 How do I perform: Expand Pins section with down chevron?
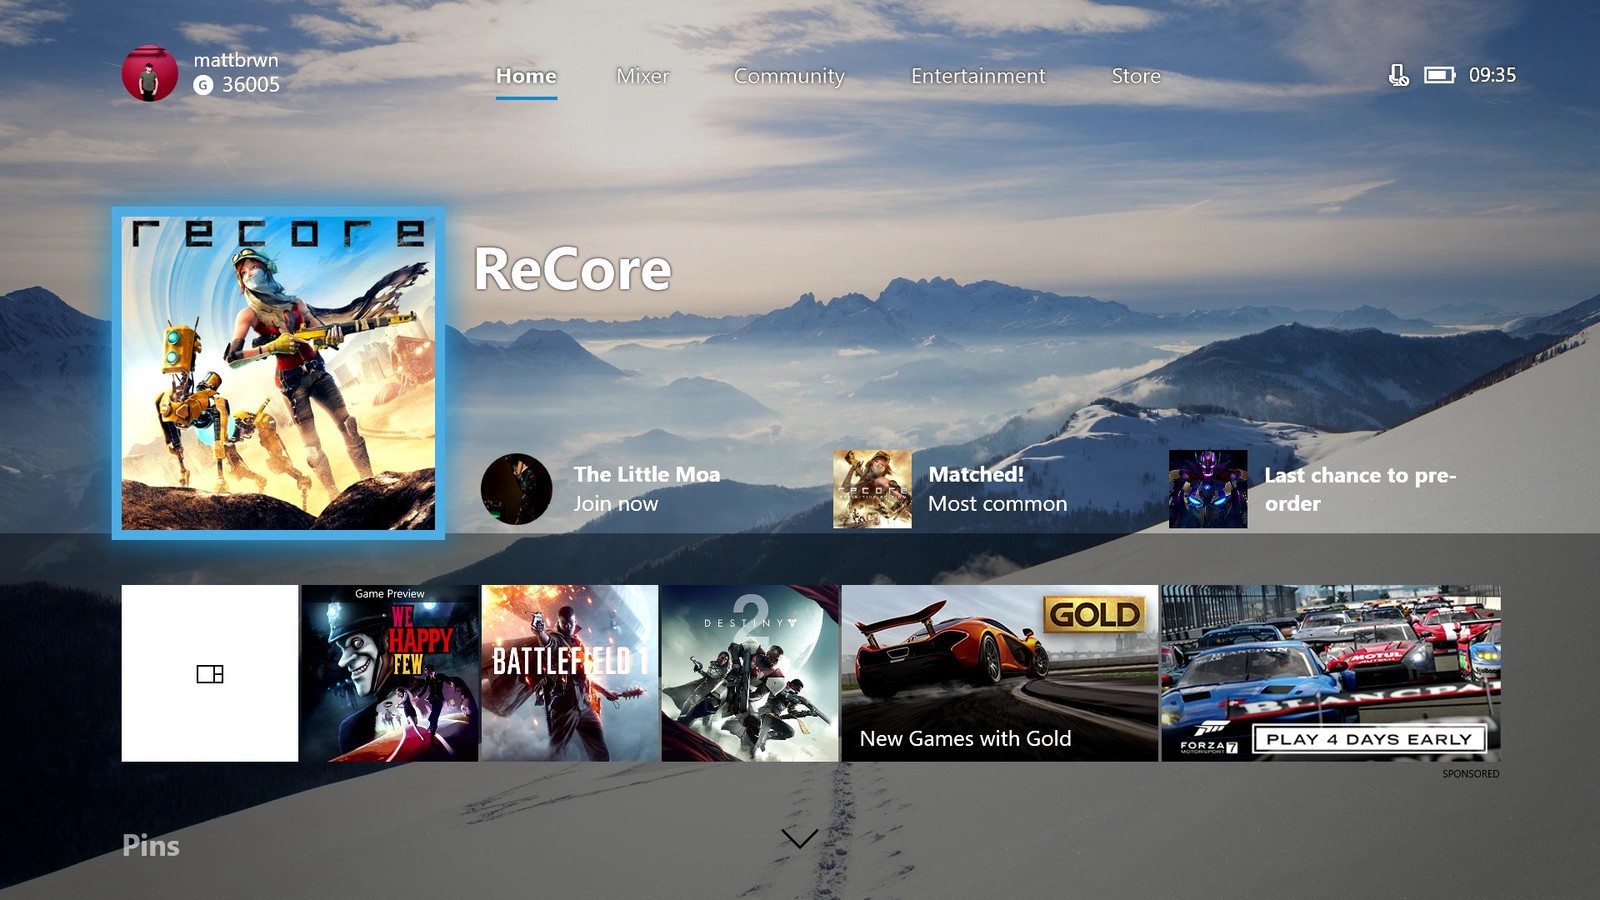(799, 838)
